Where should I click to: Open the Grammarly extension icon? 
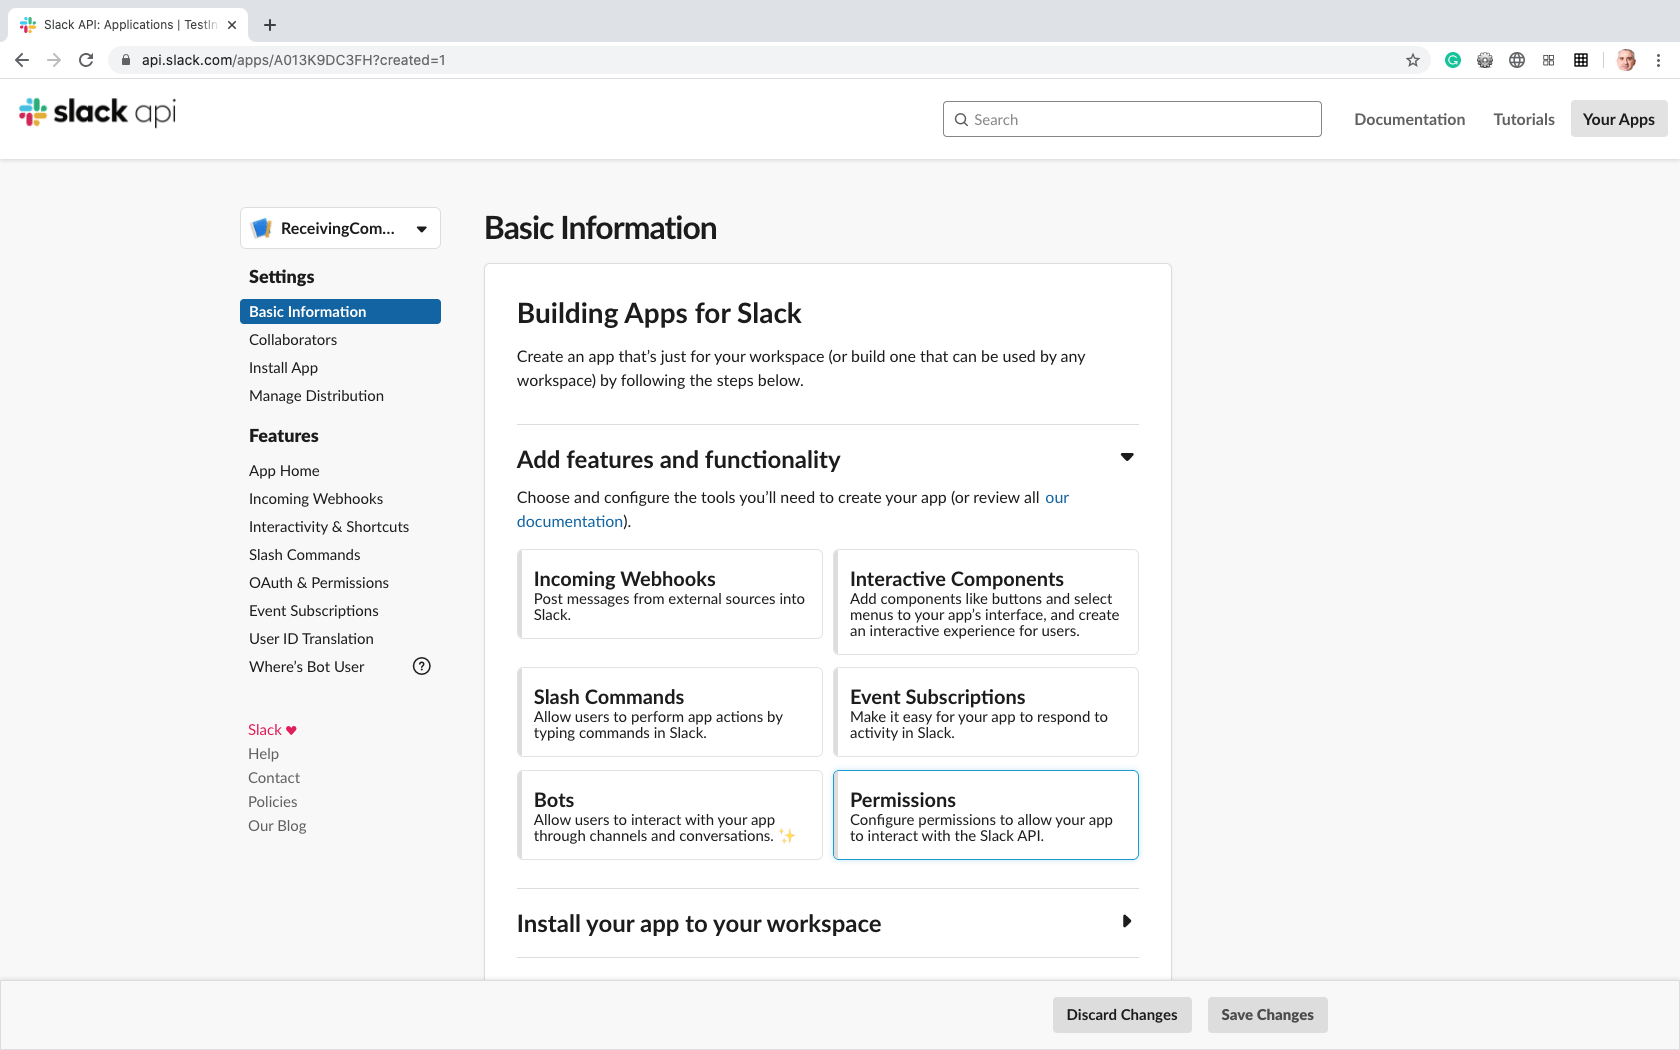[x=1453, y=60]
